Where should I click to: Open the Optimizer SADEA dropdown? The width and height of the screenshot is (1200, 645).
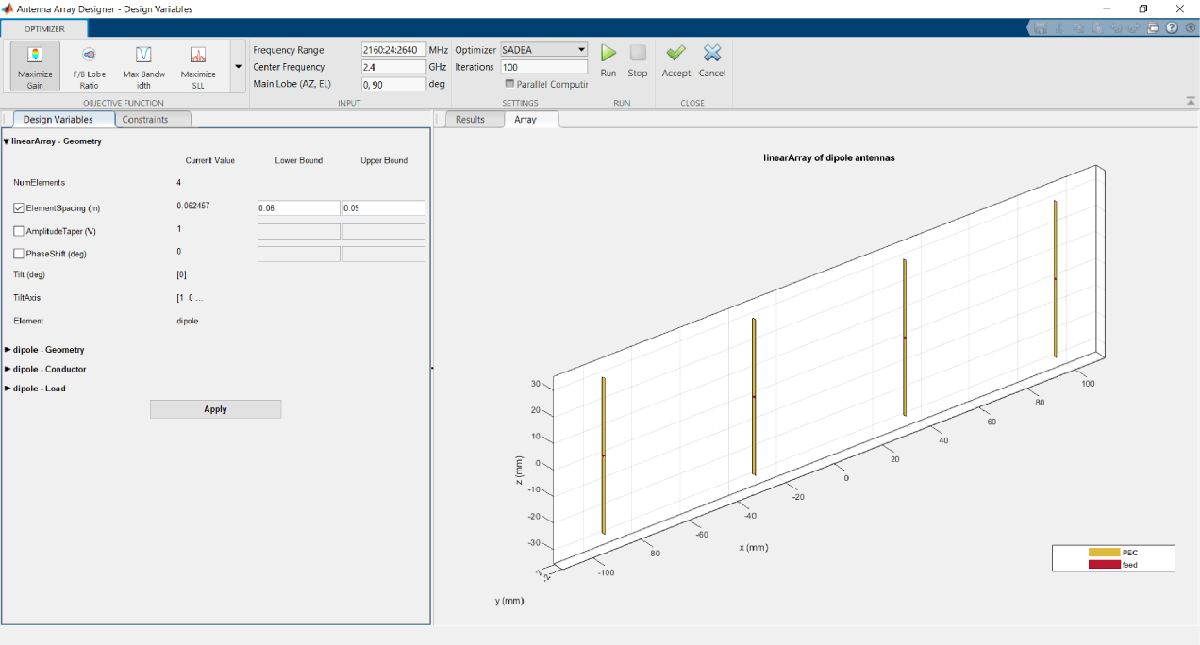click(544, 49)
